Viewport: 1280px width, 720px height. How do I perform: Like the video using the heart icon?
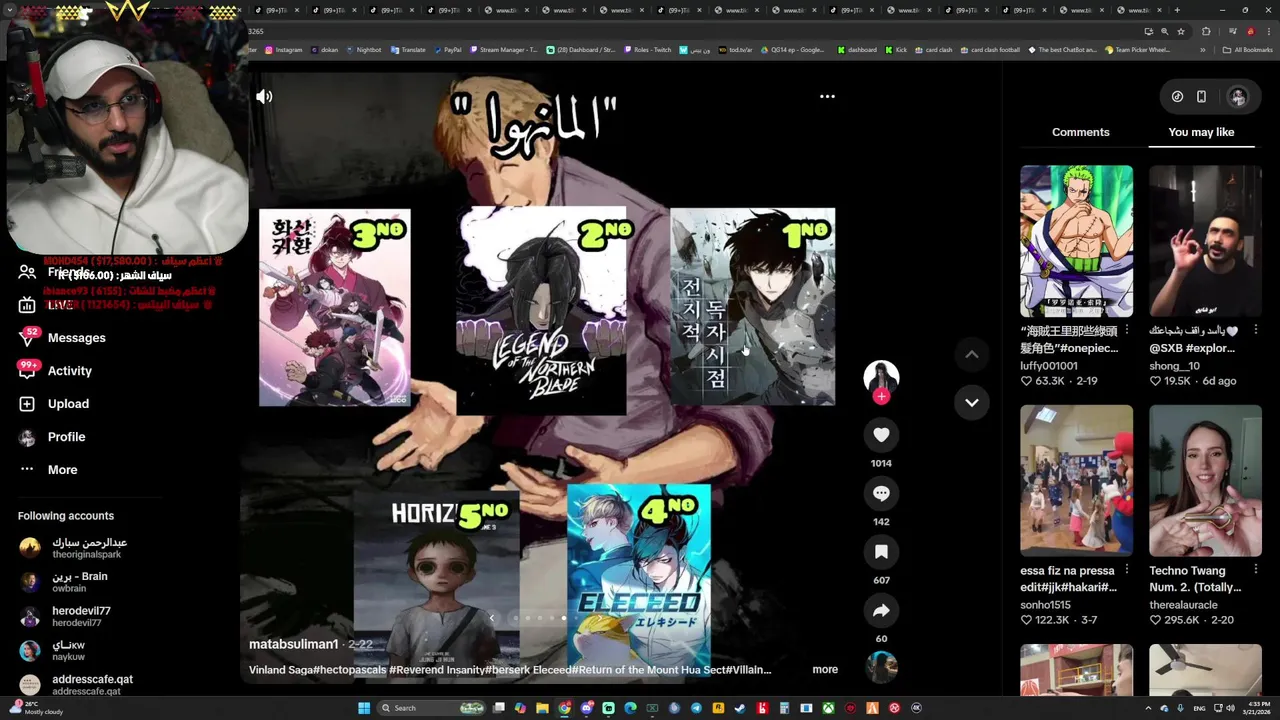[x=881, y=435]
